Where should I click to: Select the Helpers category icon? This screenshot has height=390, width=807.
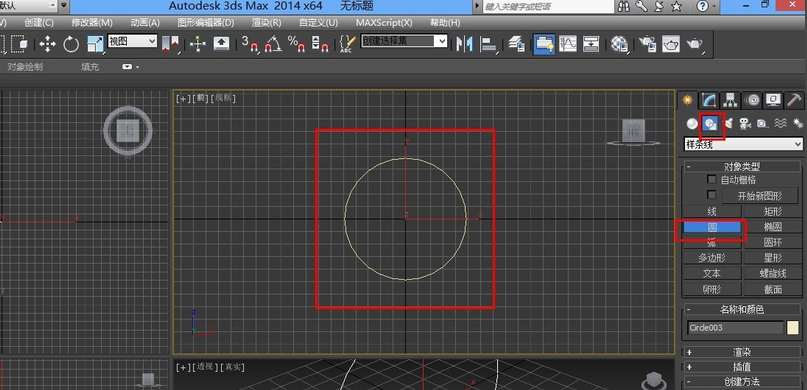click(x=763, y=123)
